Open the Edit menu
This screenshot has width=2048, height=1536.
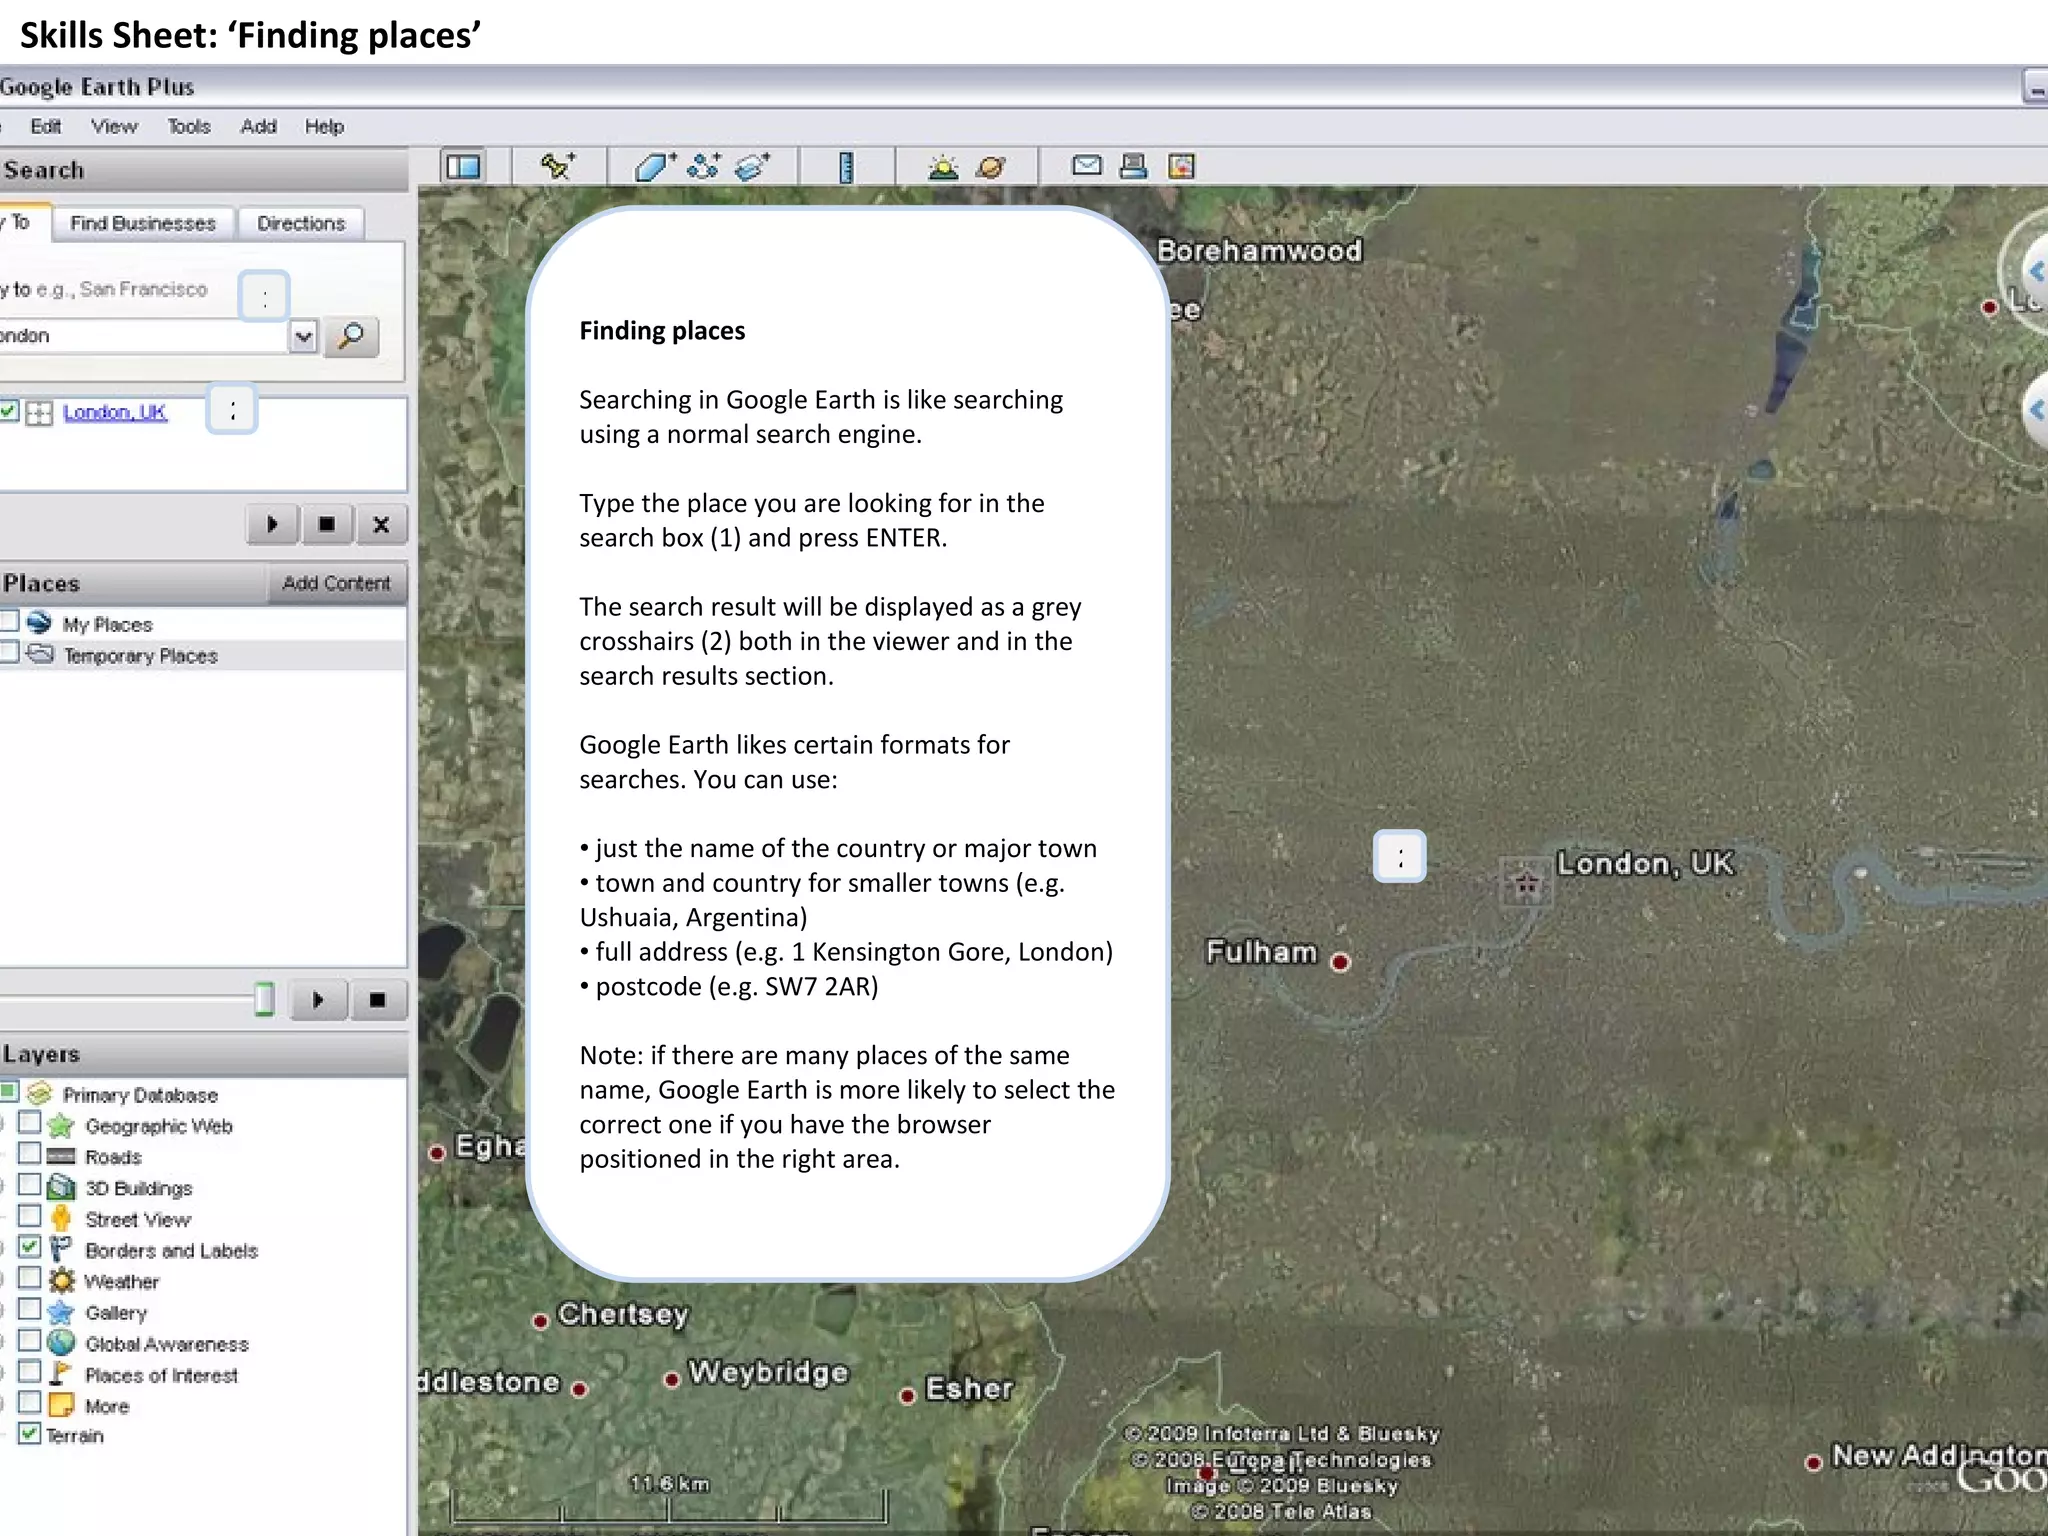(45, 127)
